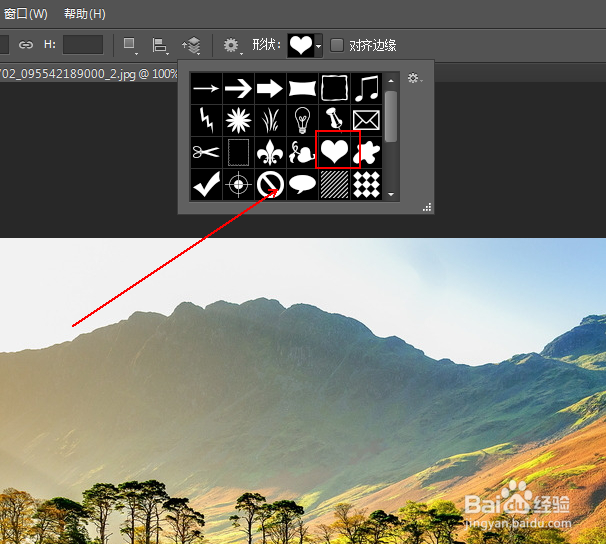The height and width of the screenshot is (544, 606).
Task: Select the postage stamp shape
Action: (x=238, y=153)
